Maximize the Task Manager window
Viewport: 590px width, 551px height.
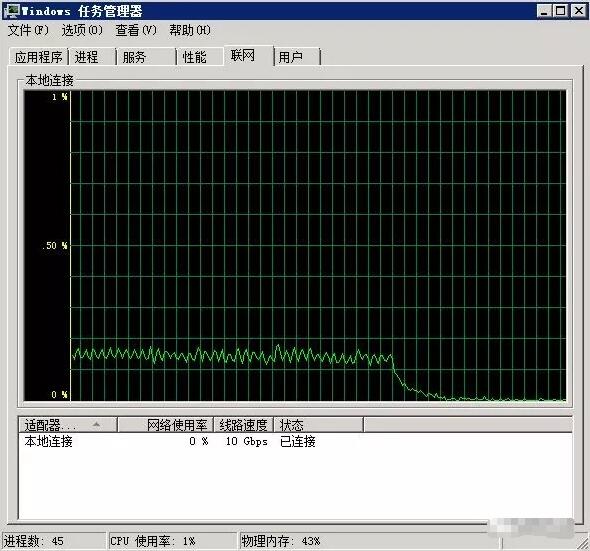(560, 11)
